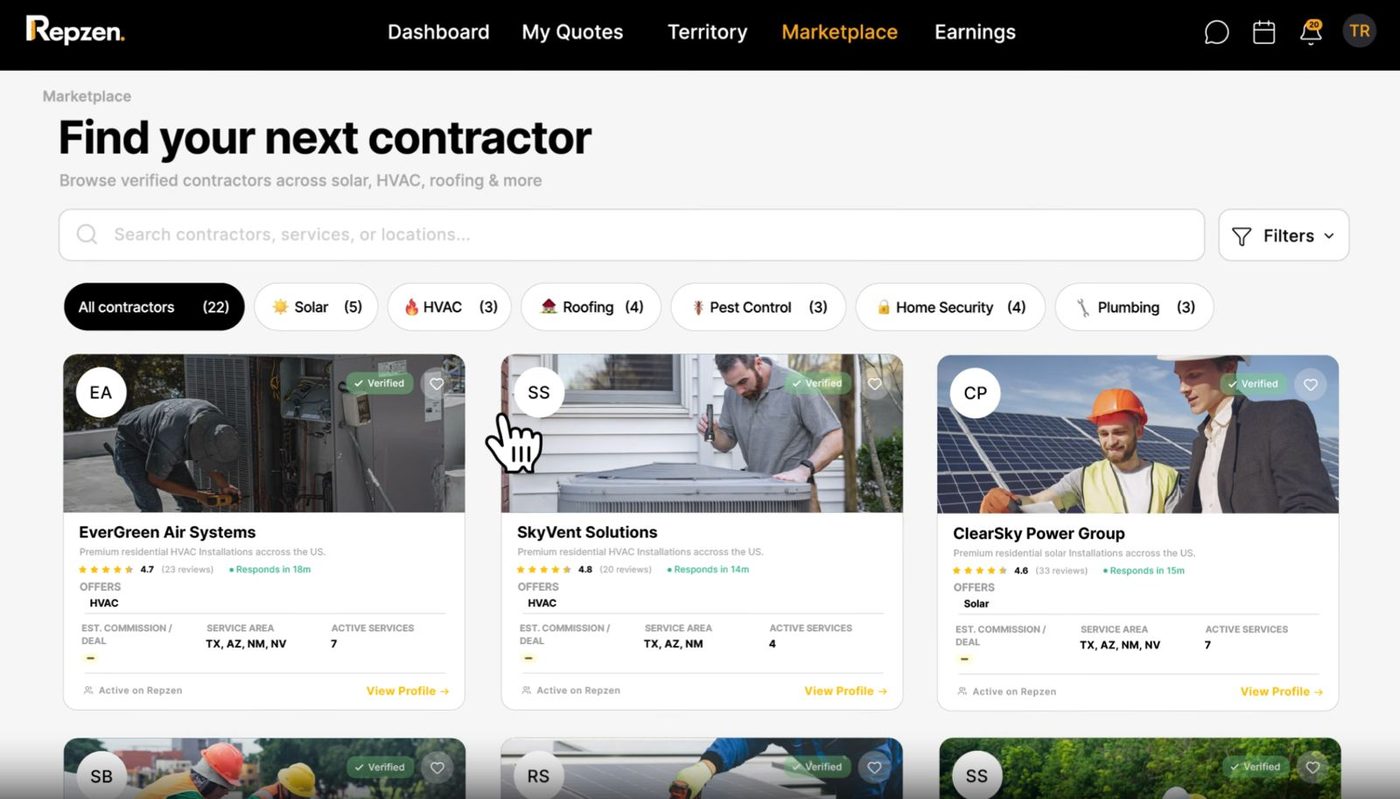1400x799 pixels.
Task: Click star rating on SkyVent Solutions
Action: [x=545, y=570]
